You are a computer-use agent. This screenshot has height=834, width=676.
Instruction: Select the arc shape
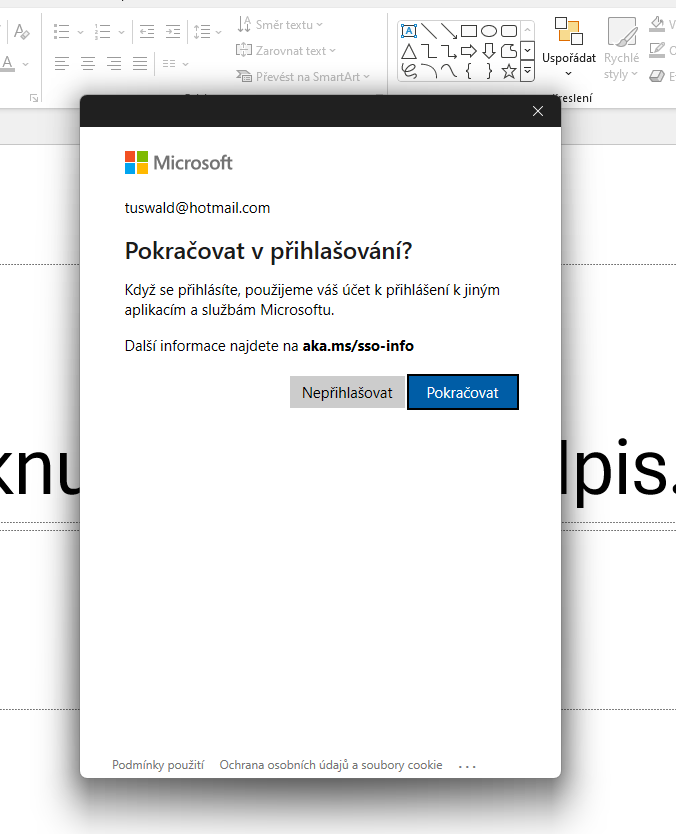(429, 71)
